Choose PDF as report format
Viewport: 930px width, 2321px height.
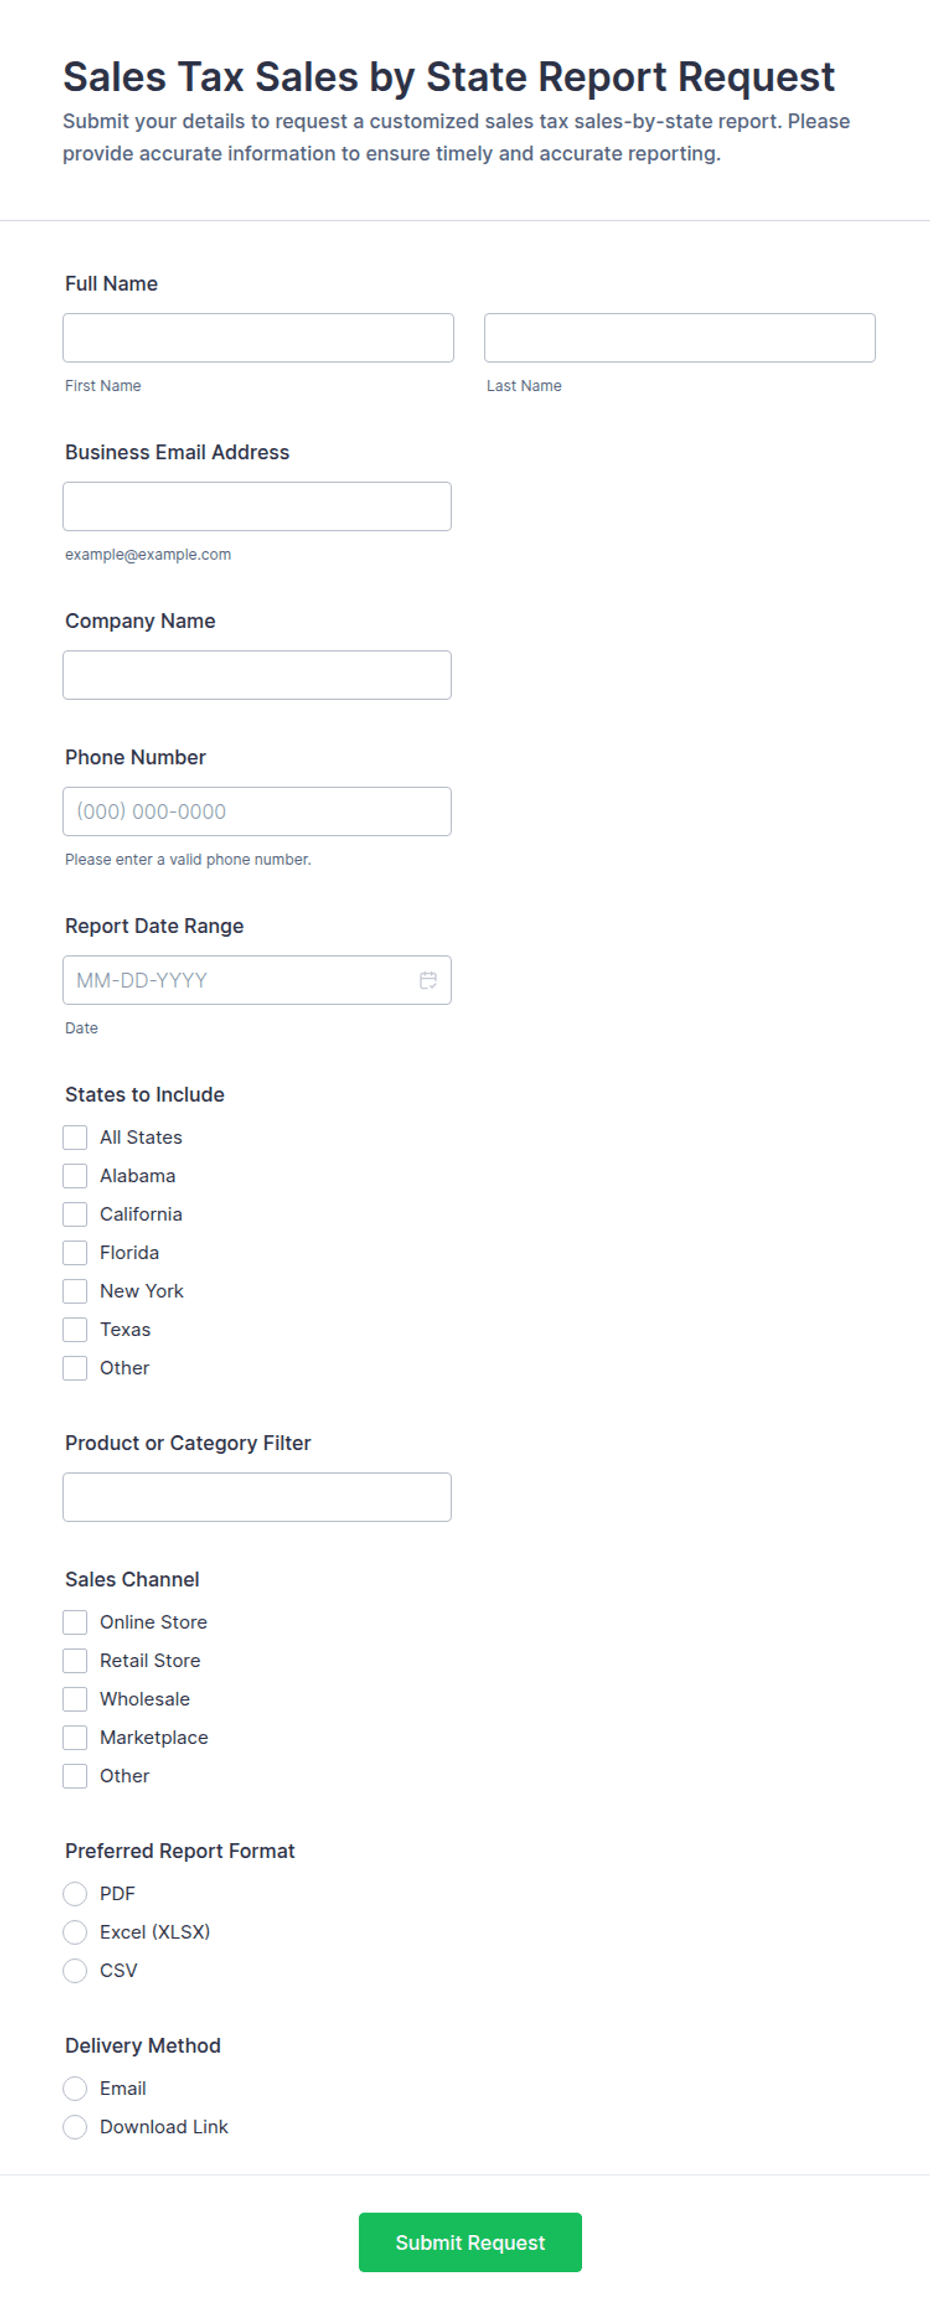[x=75, y=1893]
